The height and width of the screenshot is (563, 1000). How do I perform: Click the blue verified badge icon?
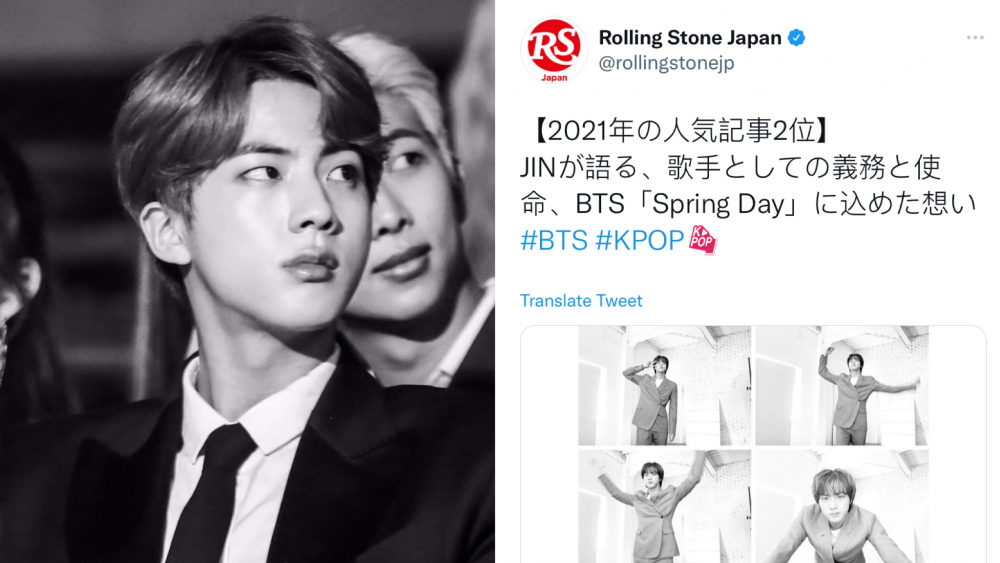click(x=796, y=38)
